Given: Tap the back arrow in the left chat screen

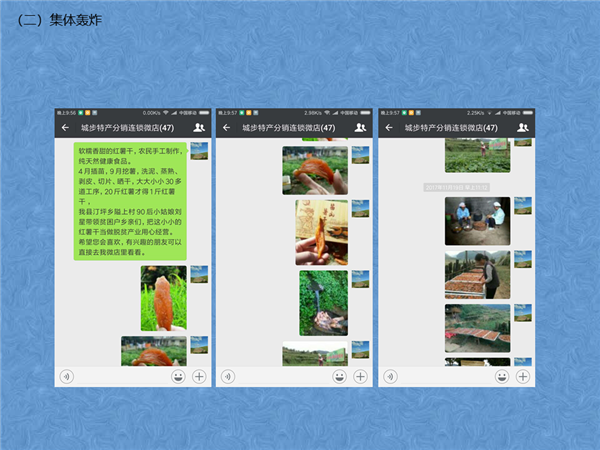Looking at the screenshot, I should (x=65, y=128).
